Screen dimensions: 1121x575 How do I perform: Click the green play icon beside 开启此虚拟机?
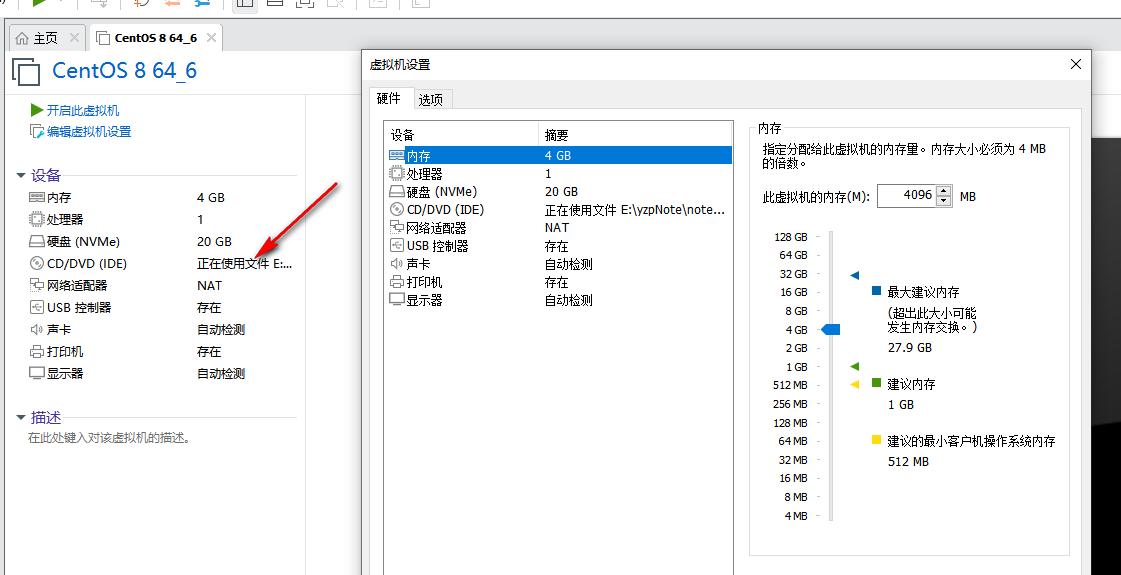coord(36,110)
